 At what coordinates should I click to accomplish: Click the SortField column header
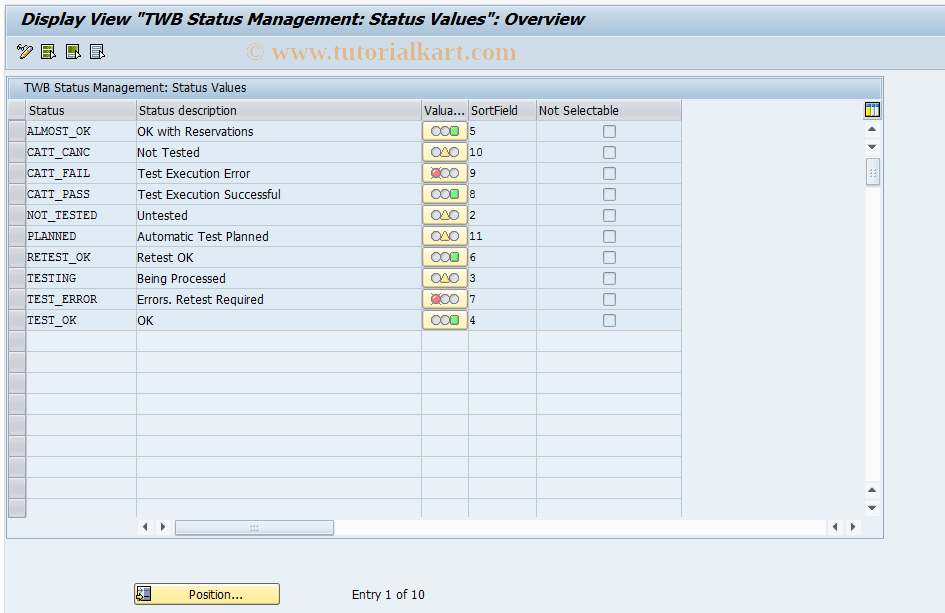tap(503, 110)
